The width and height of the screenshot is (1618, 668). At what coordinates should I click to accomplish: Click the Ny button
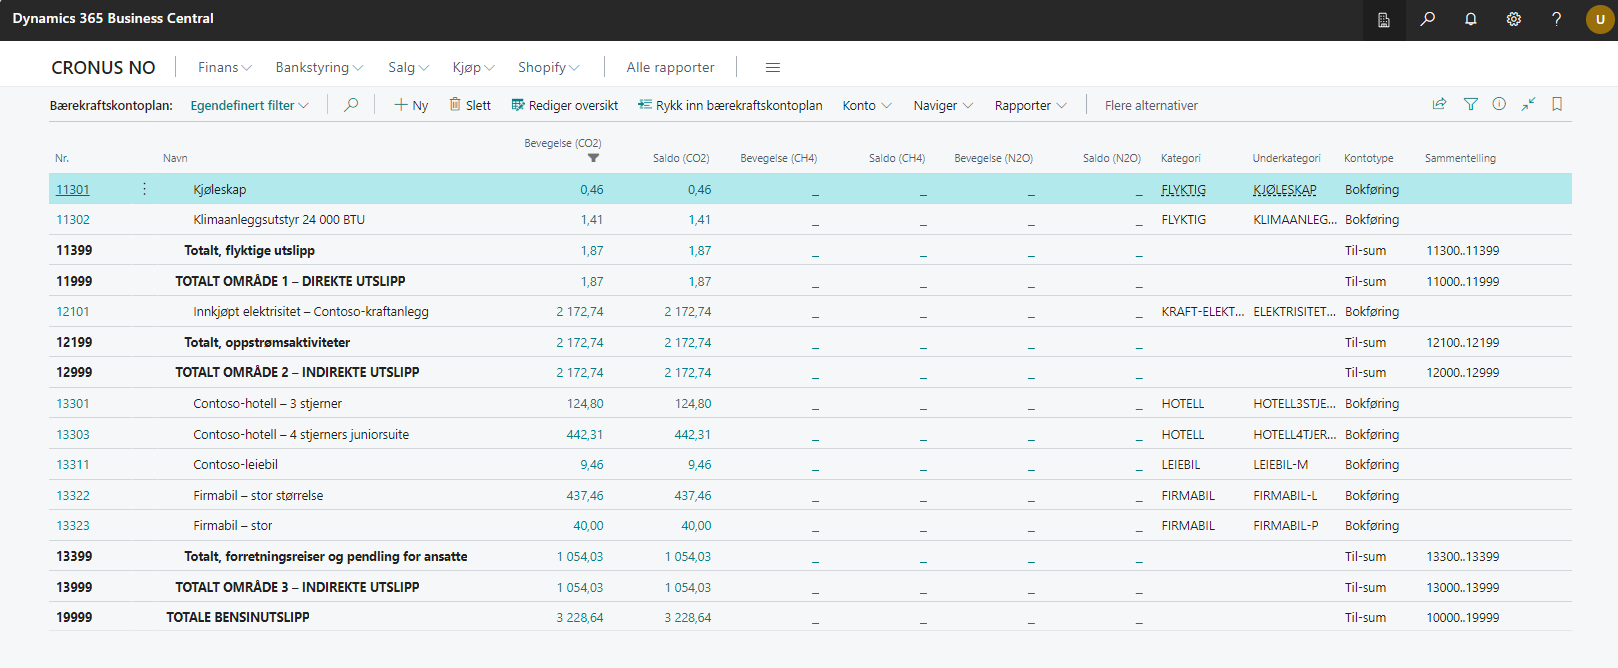411,105
